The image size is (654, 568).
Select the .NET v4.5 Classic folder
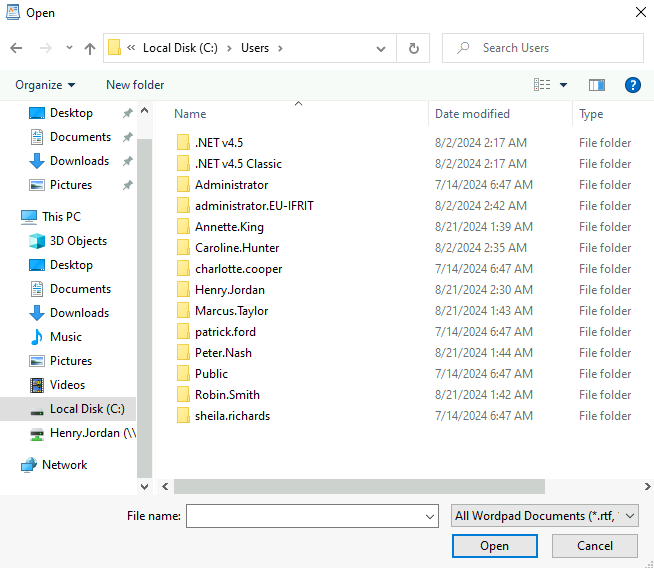(238, 164)
